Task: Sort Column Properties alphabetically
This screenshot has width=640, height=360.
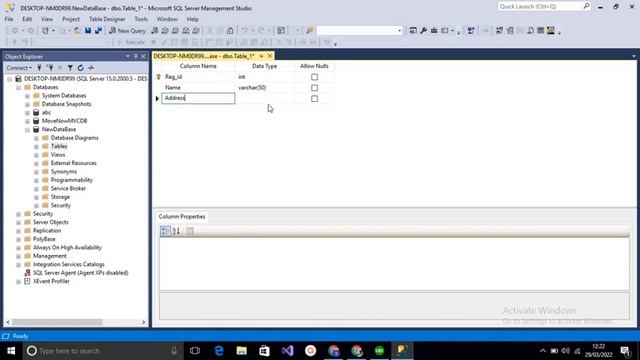Action: (x=176, y=231)
